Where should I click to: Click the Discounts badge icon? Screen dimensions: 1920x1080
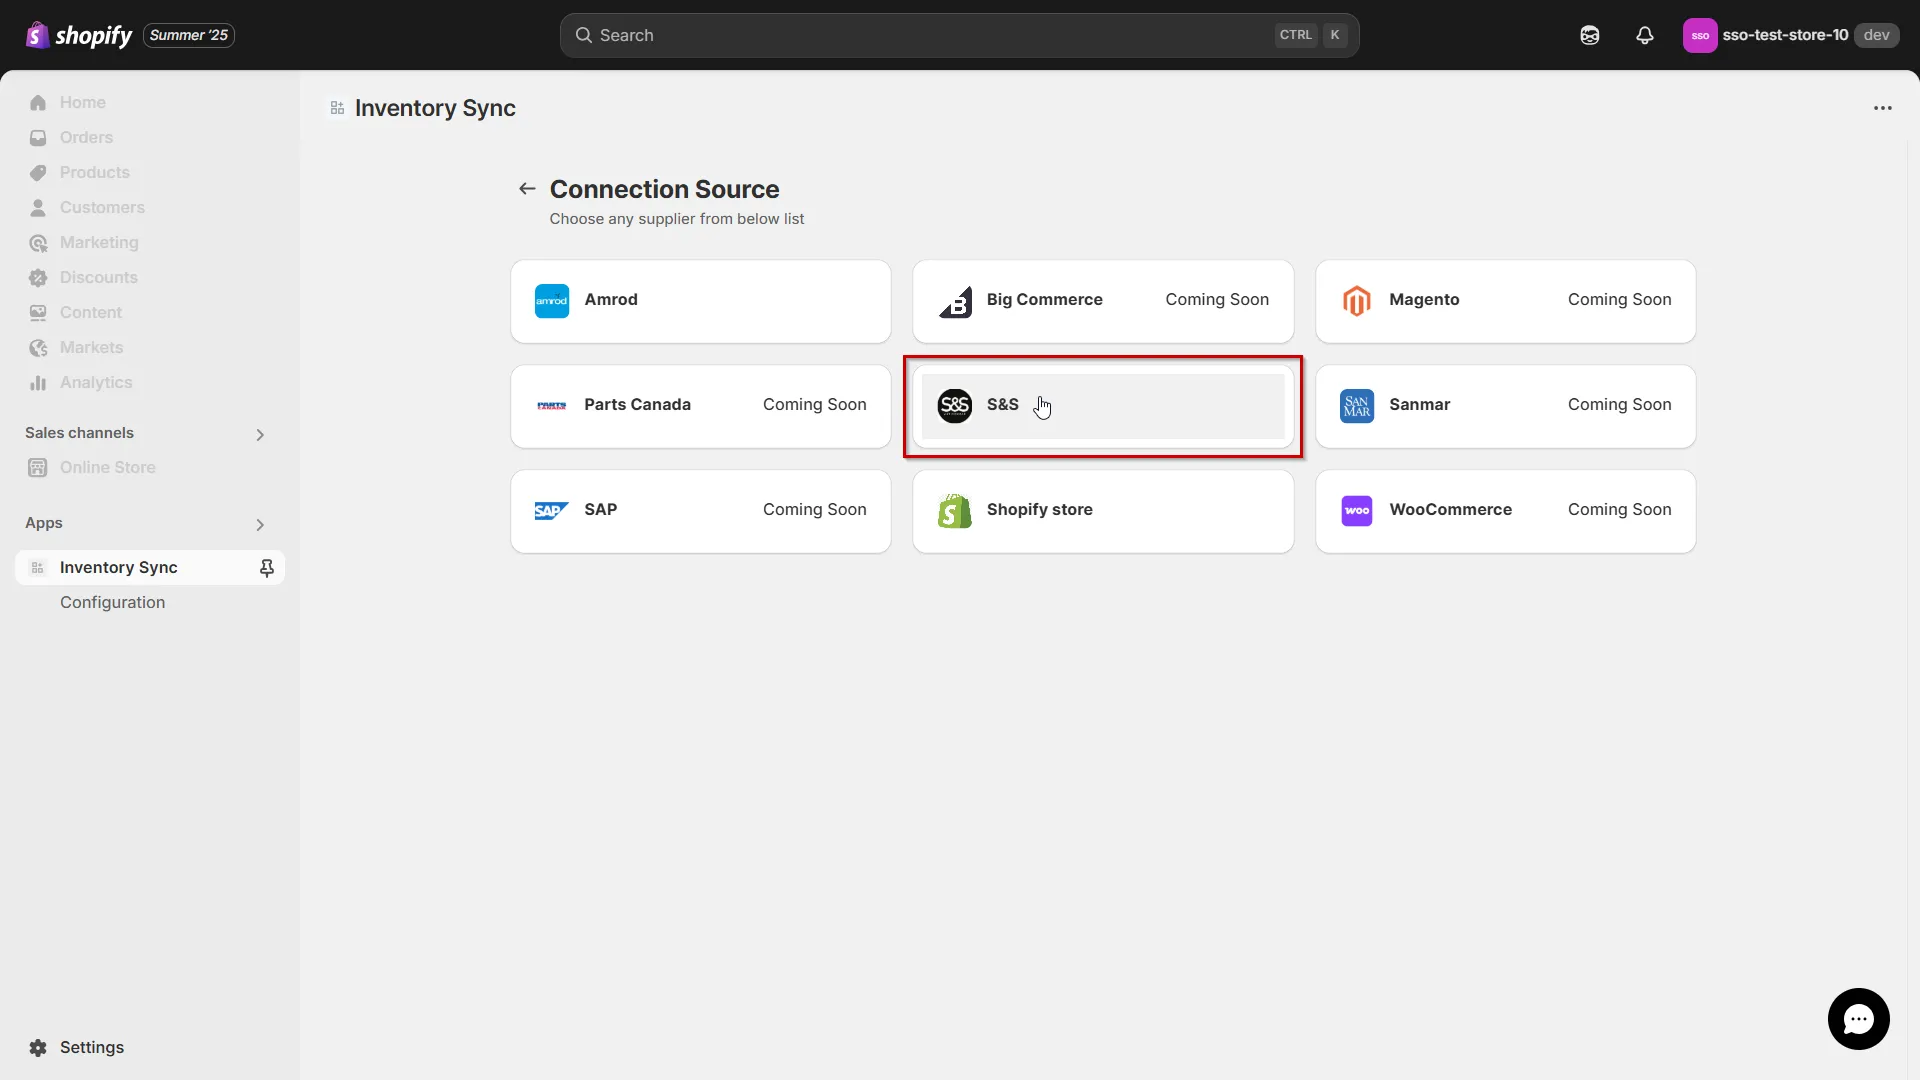tap(38, 277)
